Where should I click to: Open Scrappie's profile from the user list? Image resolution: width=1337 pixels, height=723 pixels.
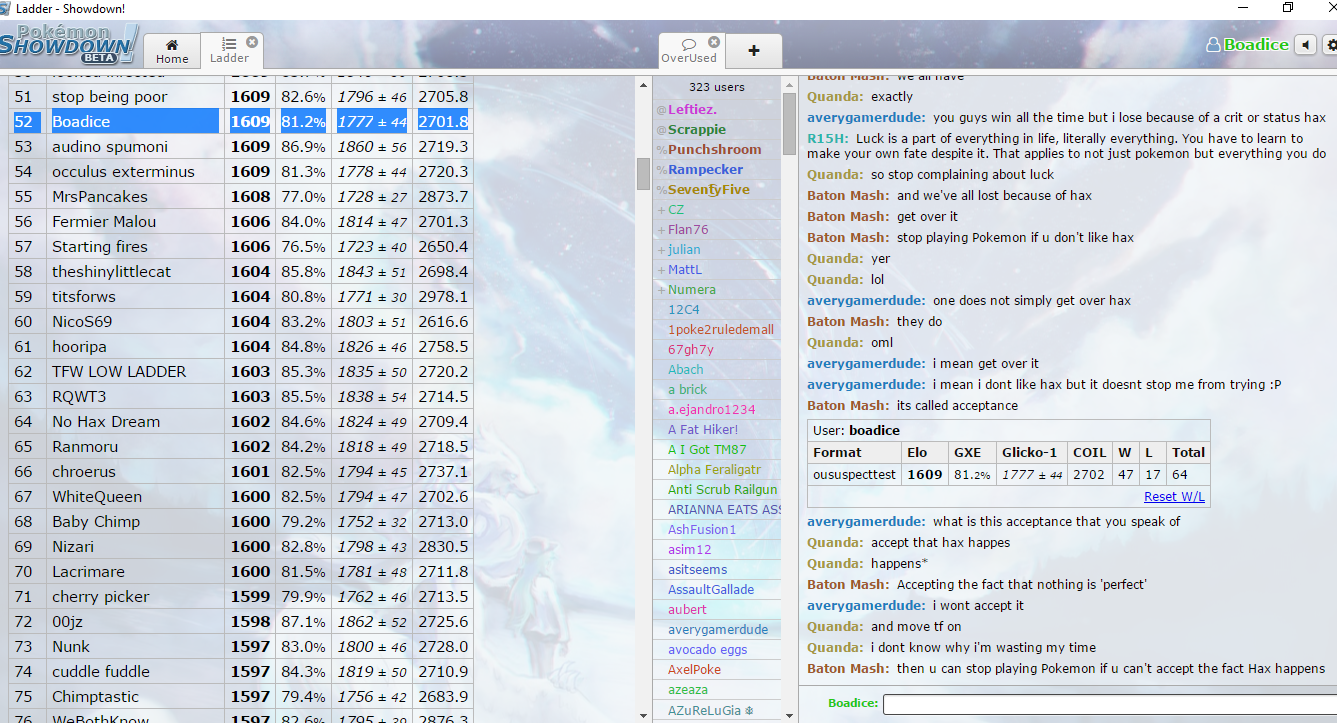(x=697, y=129)
